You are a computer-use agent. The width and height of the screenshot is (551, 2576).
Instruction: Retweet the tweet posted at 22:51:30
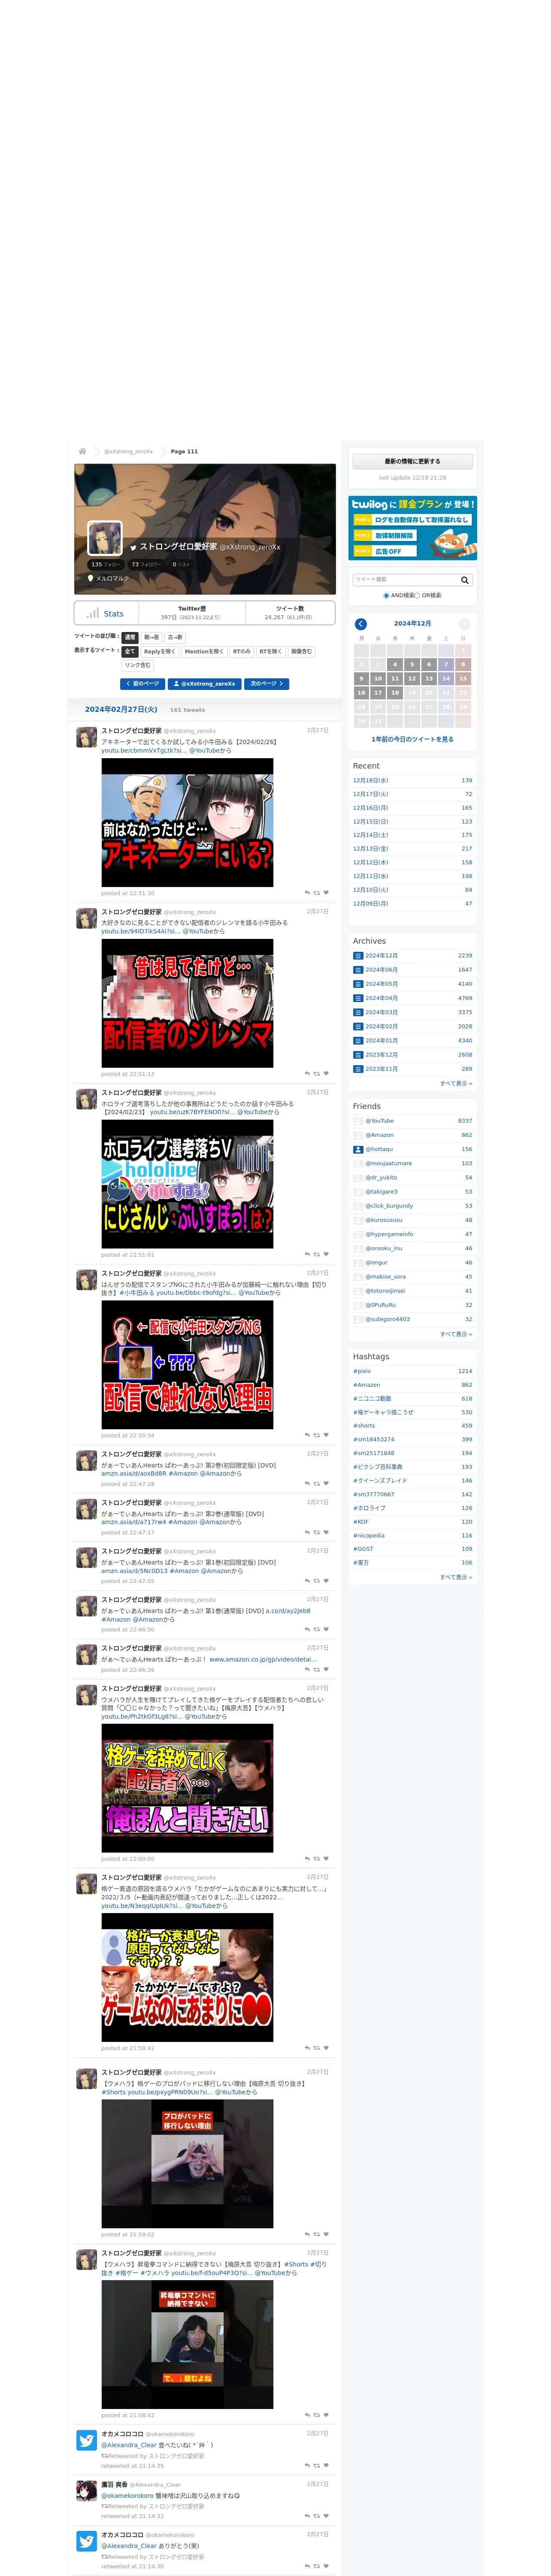click(x=317, y=893)
